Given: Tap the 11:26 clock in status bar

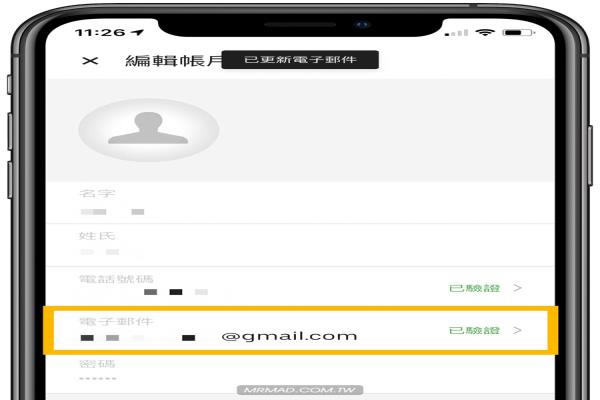Looking at the screenshot, I should tap(100, 33).
